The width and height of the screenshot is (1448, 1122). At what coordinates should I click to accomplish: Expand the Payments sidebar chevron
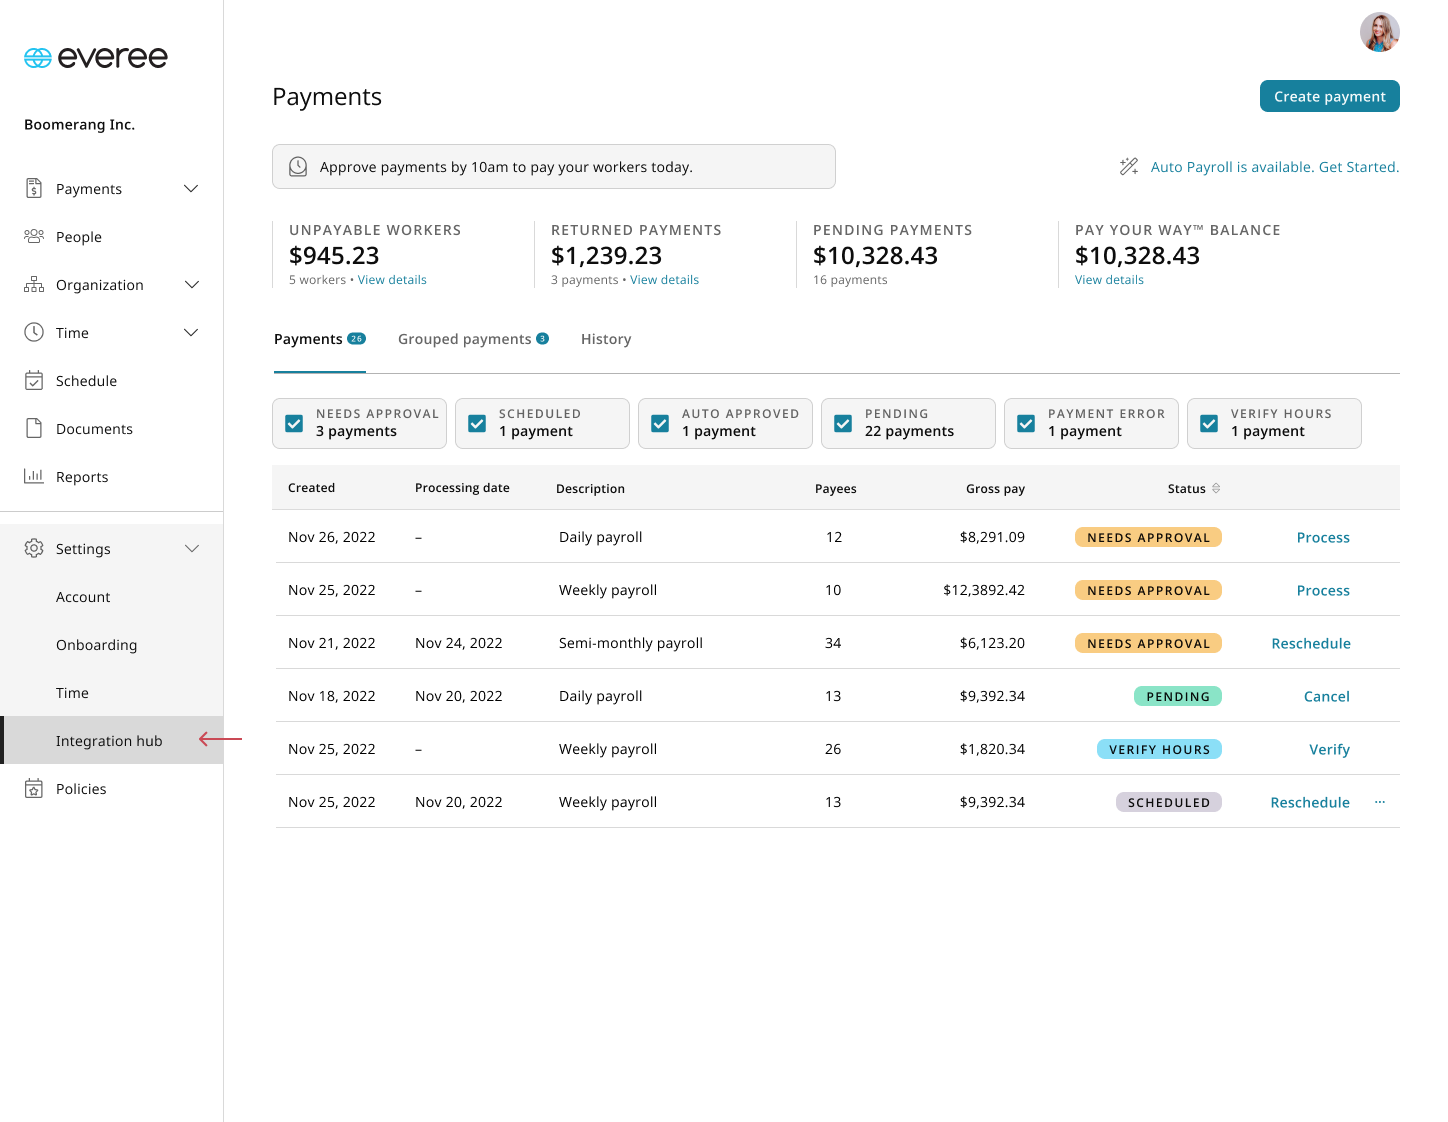tap(191, 189)
